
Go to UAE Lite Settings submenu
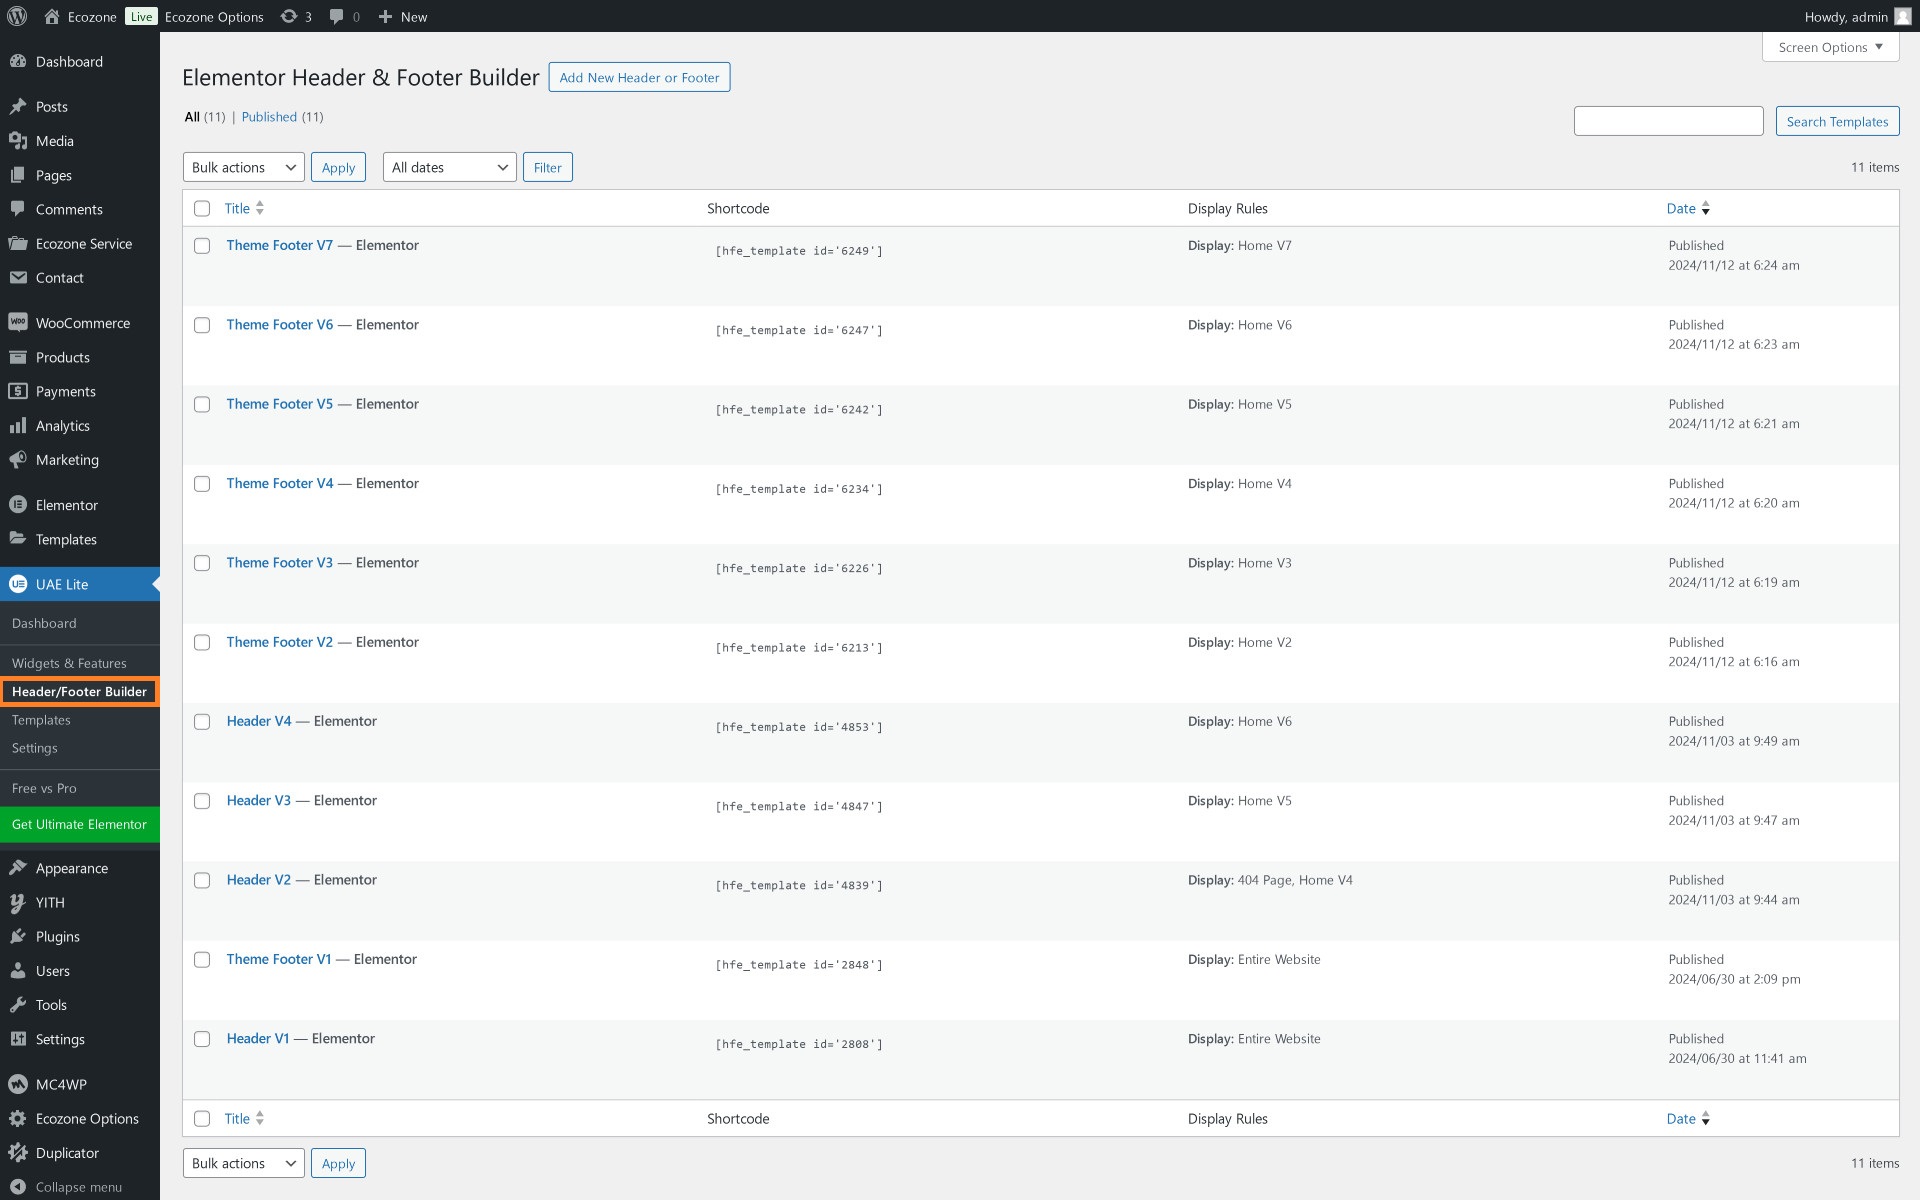(x=35, y=748)
